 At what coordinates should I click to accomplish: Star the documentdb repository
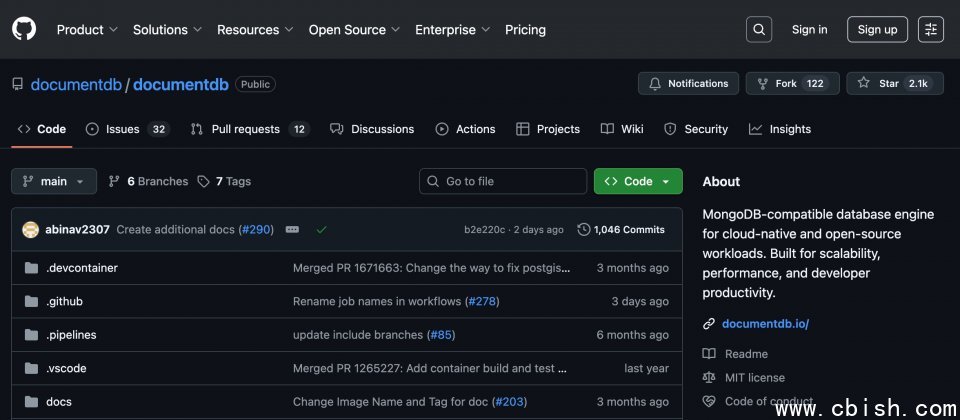894,83
